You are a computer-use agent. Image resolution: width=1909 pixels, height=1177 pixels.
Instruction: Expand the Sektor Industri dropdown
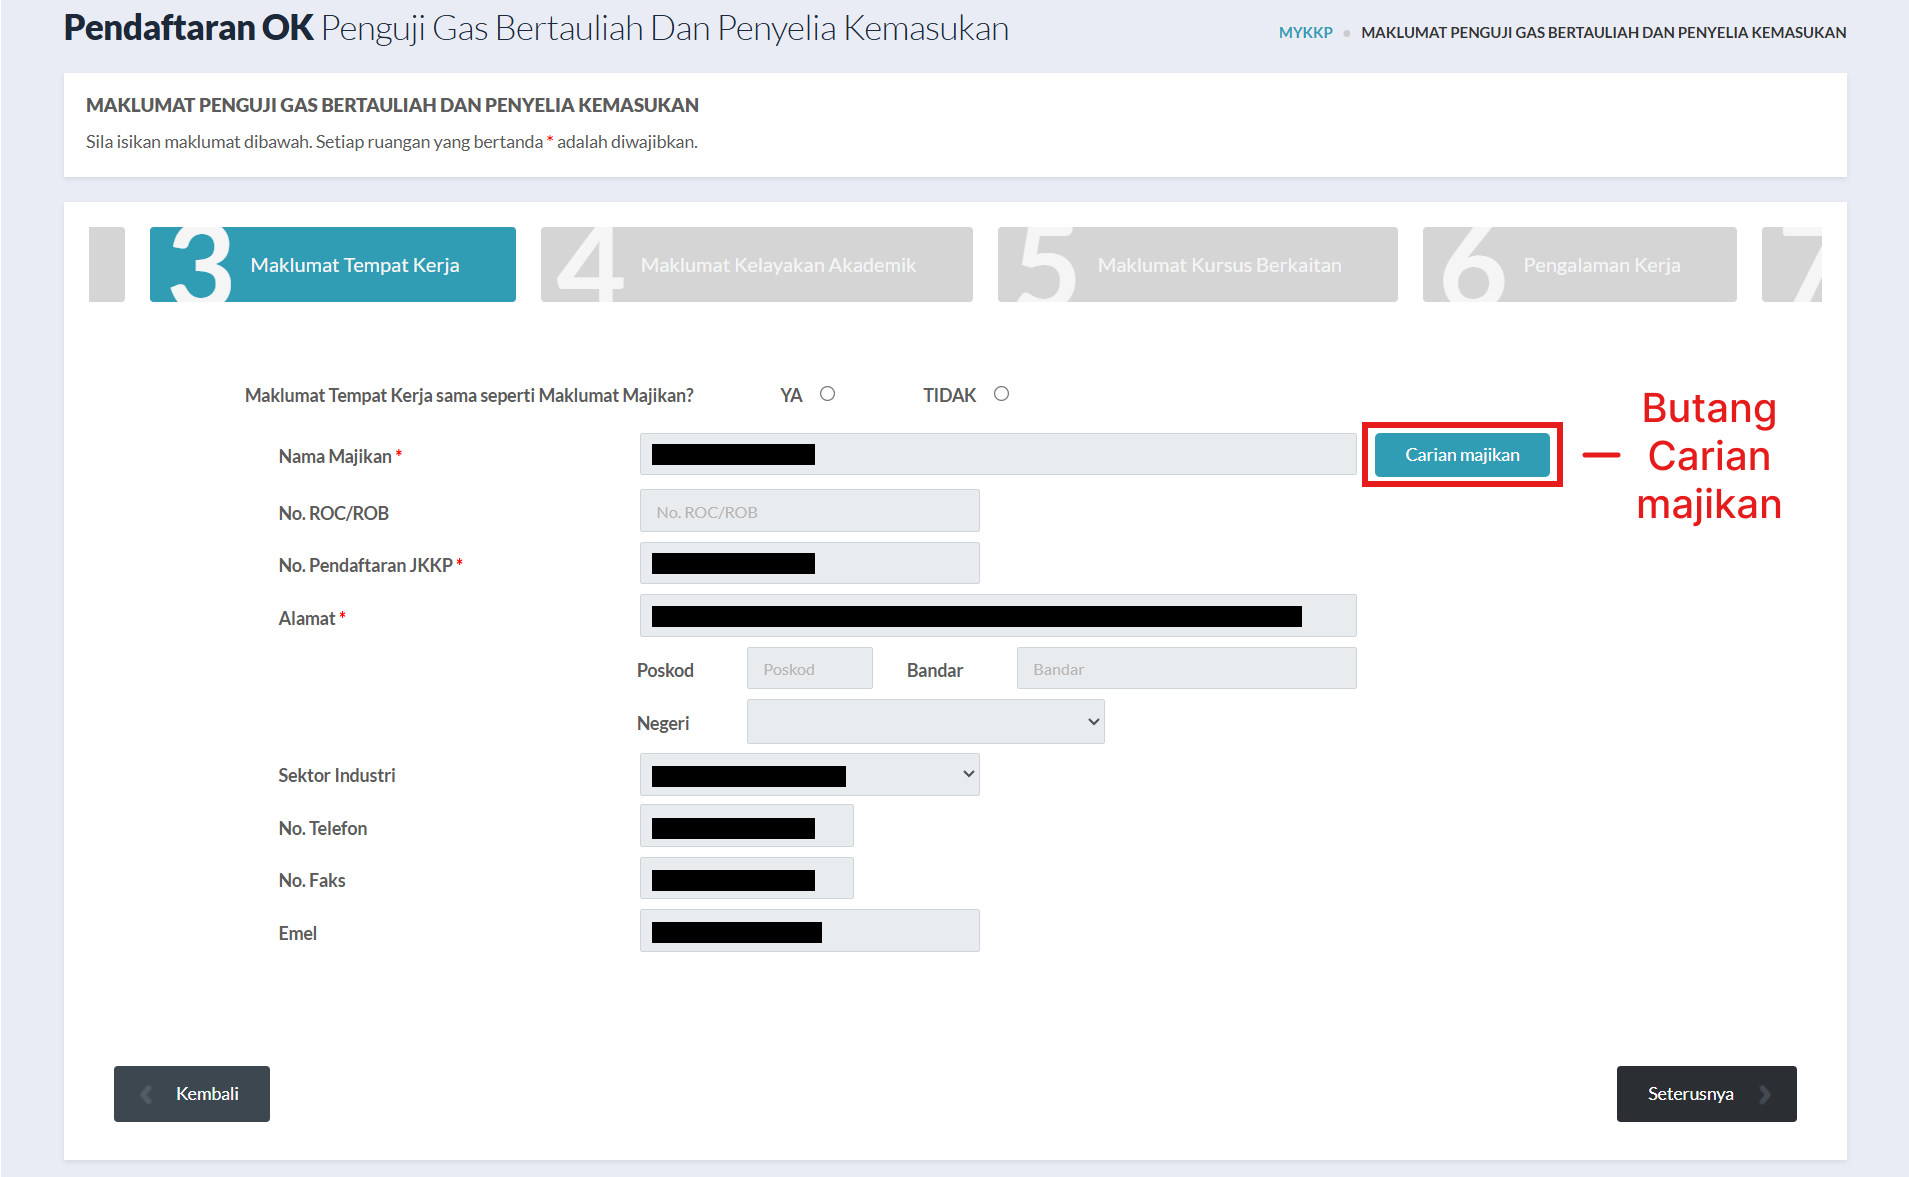[809, 775]
